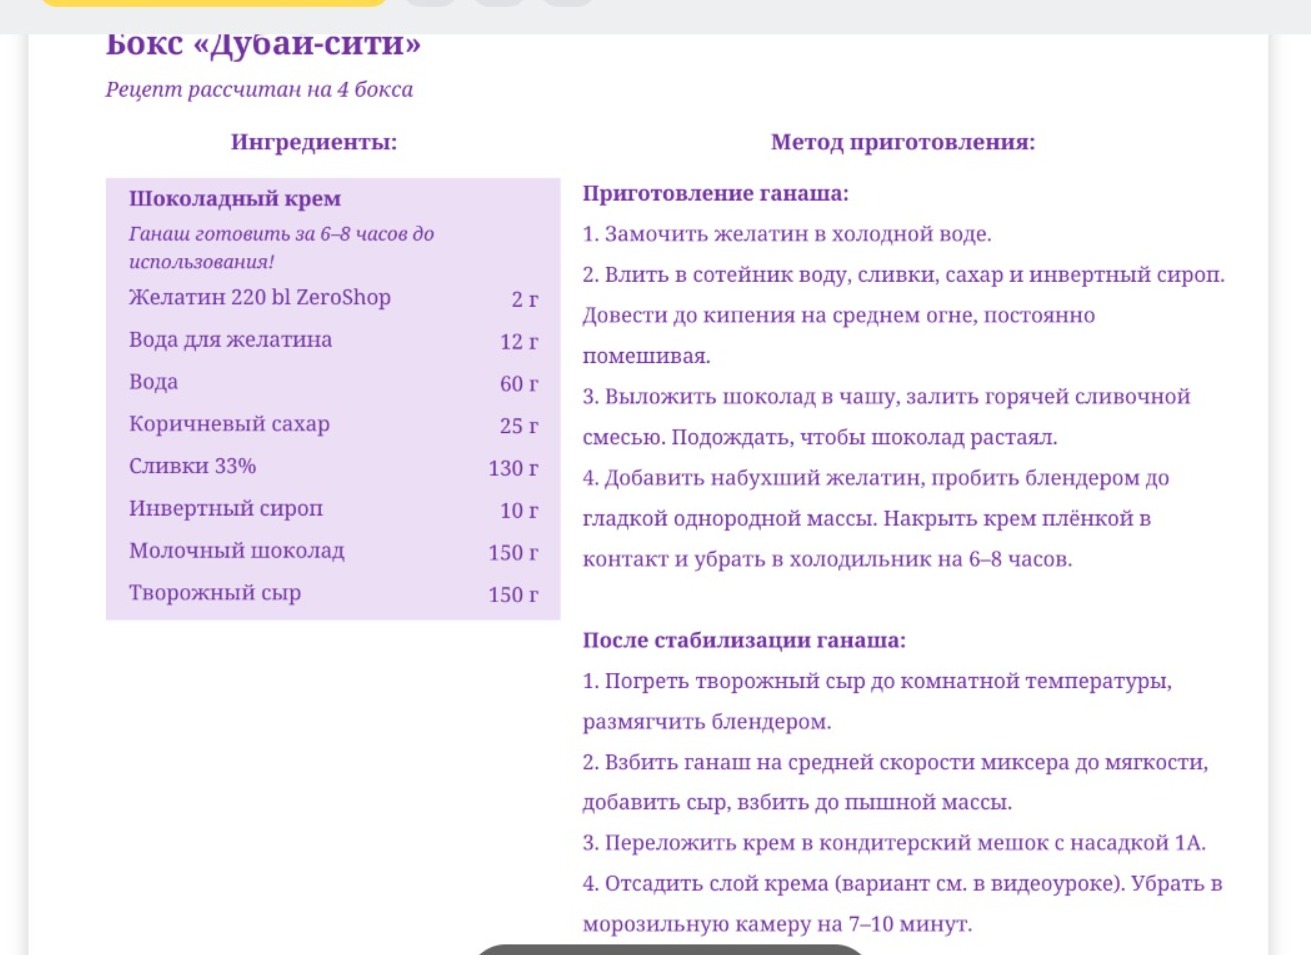
Task: Select the «Желатин 220 bl ZeroShop» ingredient
Action: point(260,298)
